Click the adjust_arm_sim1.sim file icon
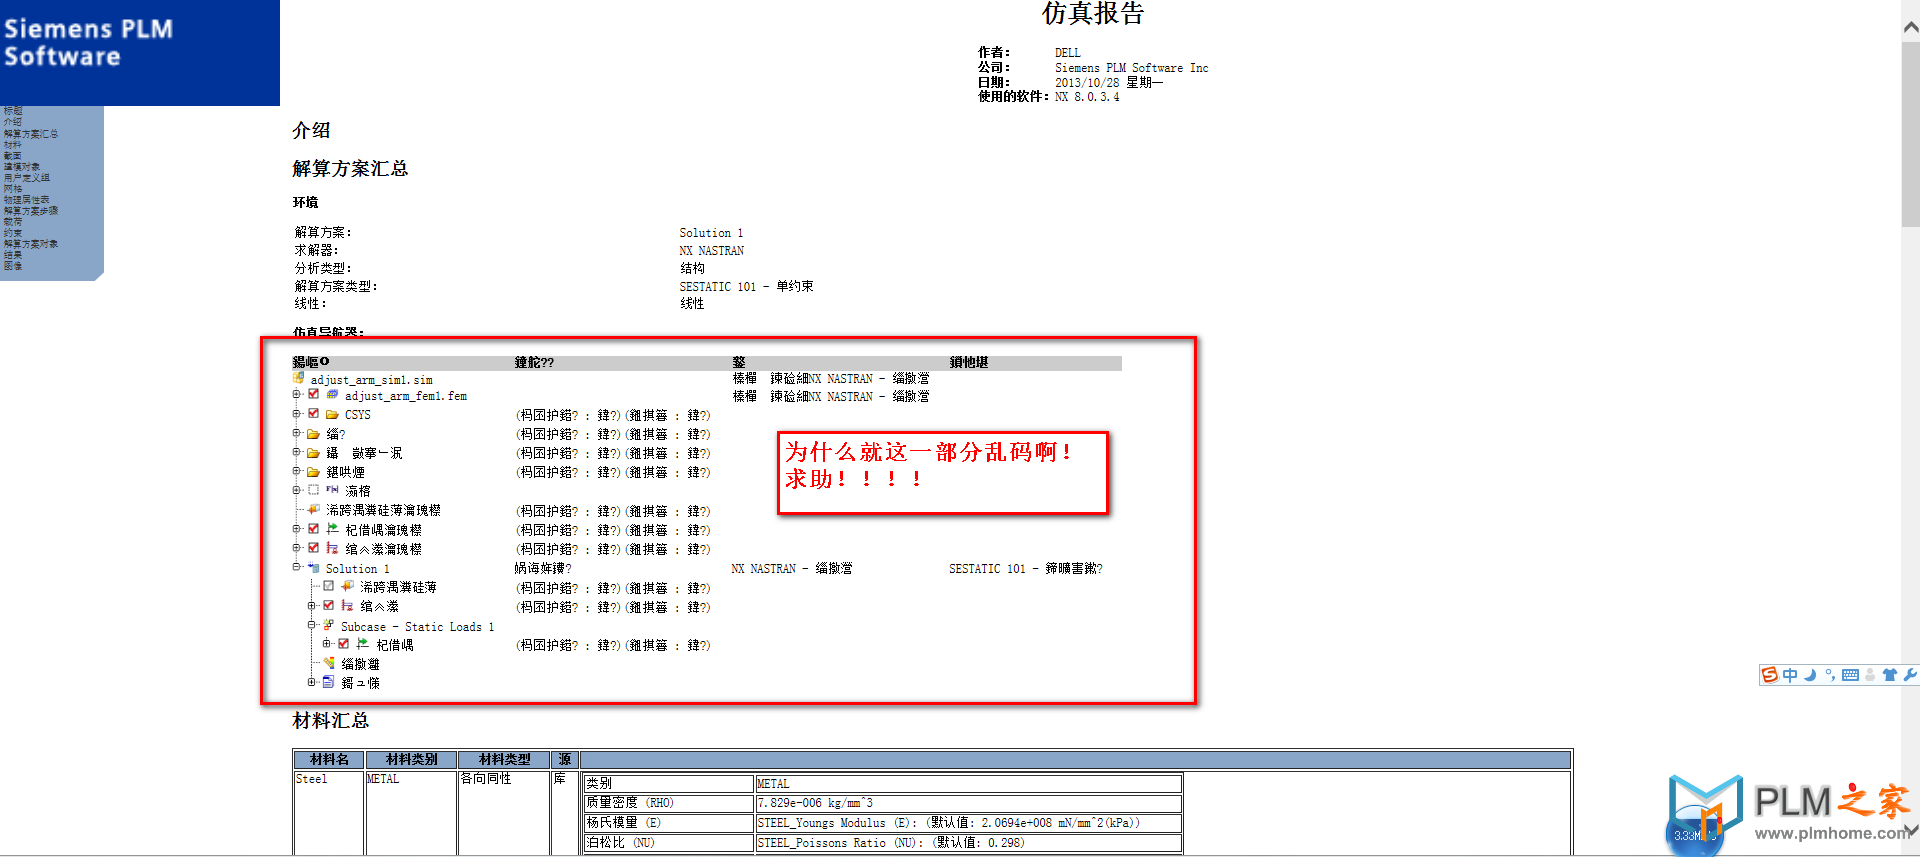The width and height of the screenshot is (1920, 857). coord(298,378)
